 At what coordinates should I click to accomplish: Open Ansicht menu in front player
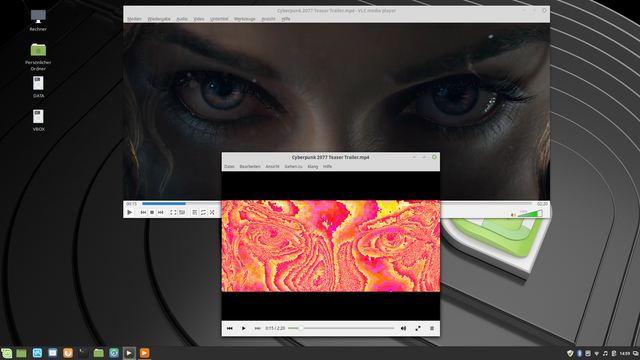point(272,167)
